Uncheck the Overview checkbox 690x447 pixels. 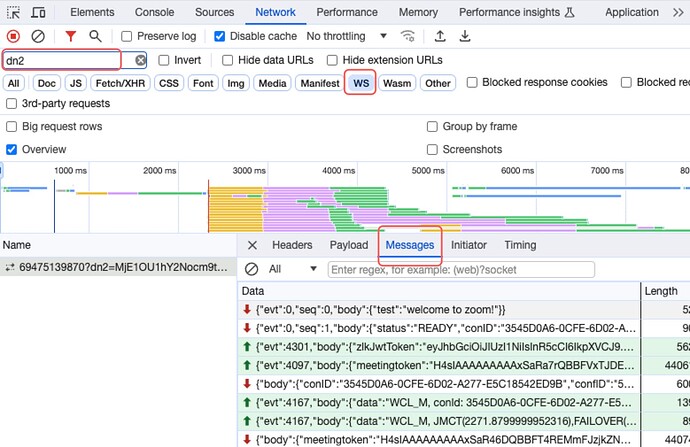(11, 150)
